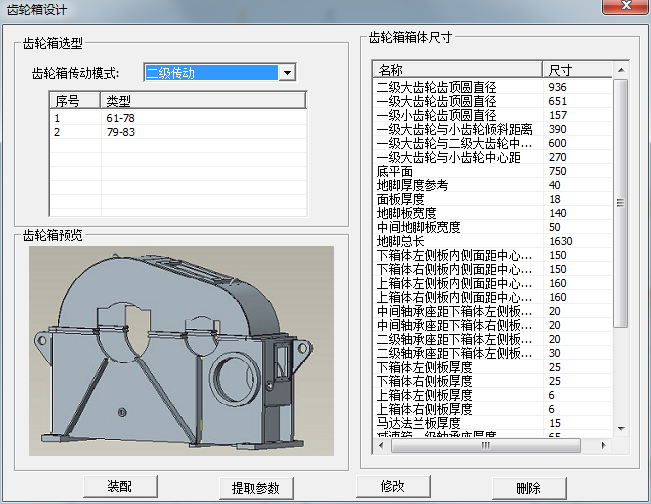This screenshot has width=651, height=504.
Task: Click the 装配 button
Action: [119, 486]
